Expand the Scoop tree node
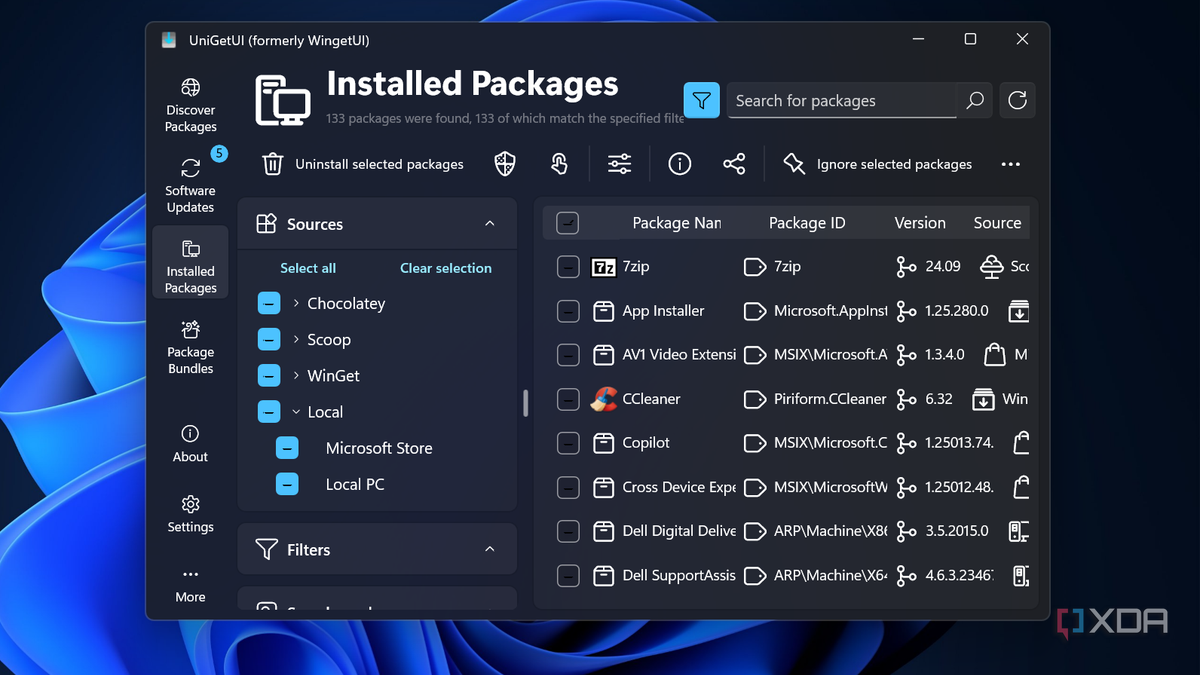This screenshot has height=675, width=1200. click(297, 339)
